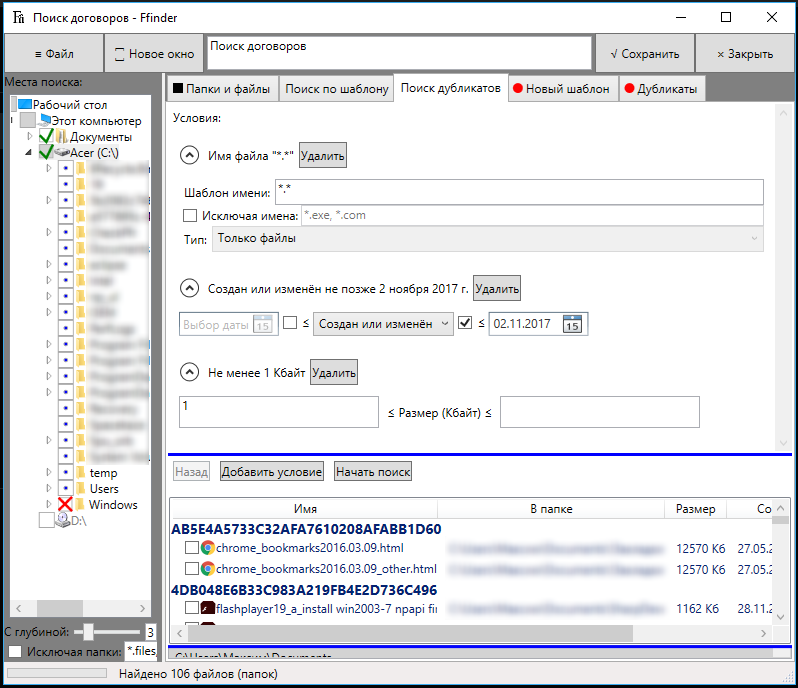
Task: Click the D:\ disc drive icon
Action: pos(63,520)
